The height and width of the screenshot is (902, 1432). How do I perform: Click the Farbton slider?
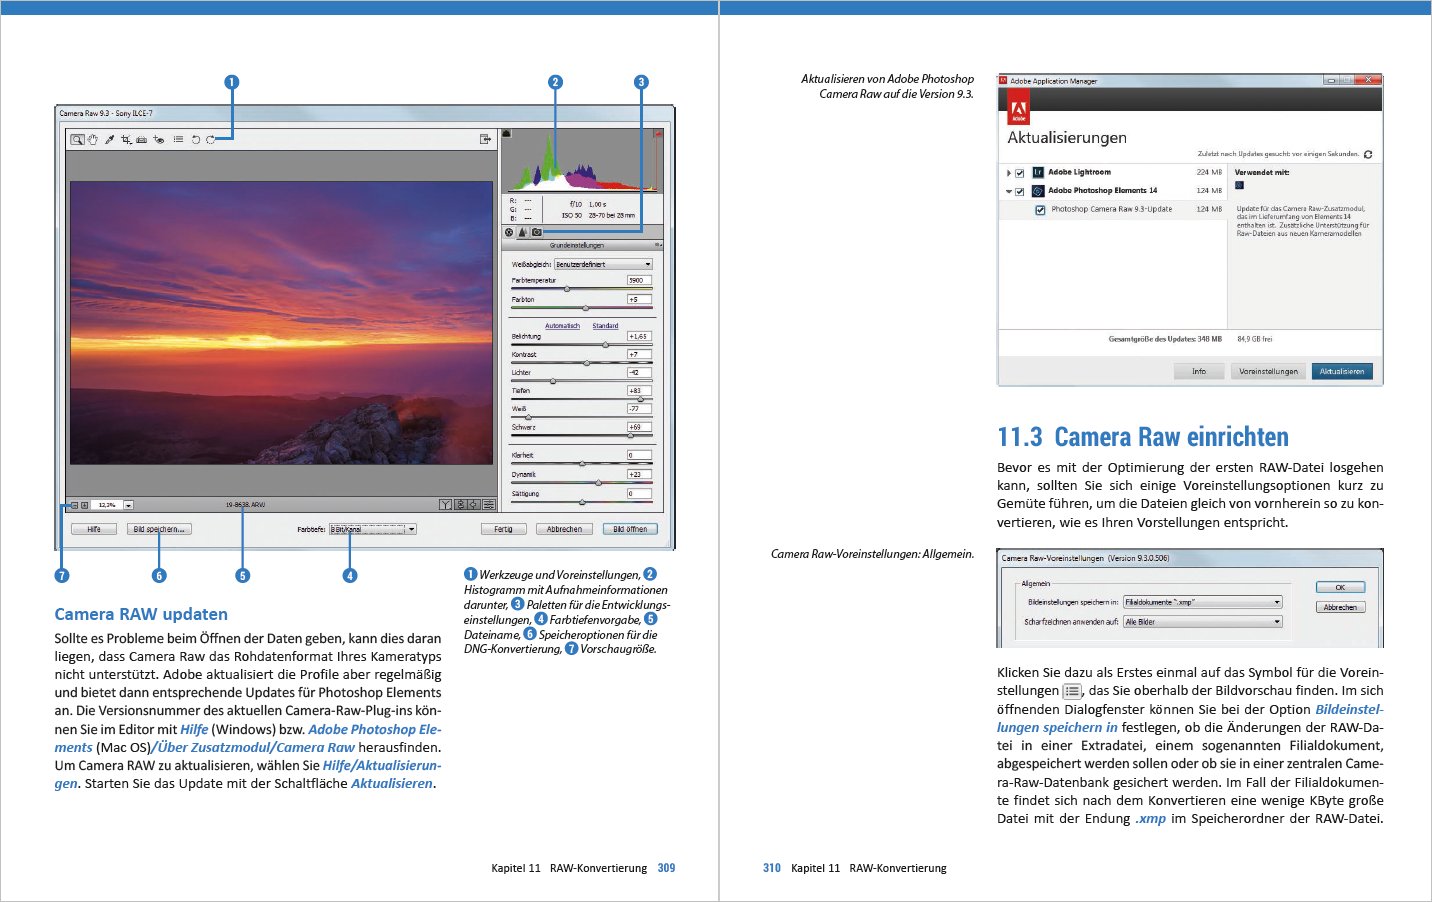tap(581, 308)
